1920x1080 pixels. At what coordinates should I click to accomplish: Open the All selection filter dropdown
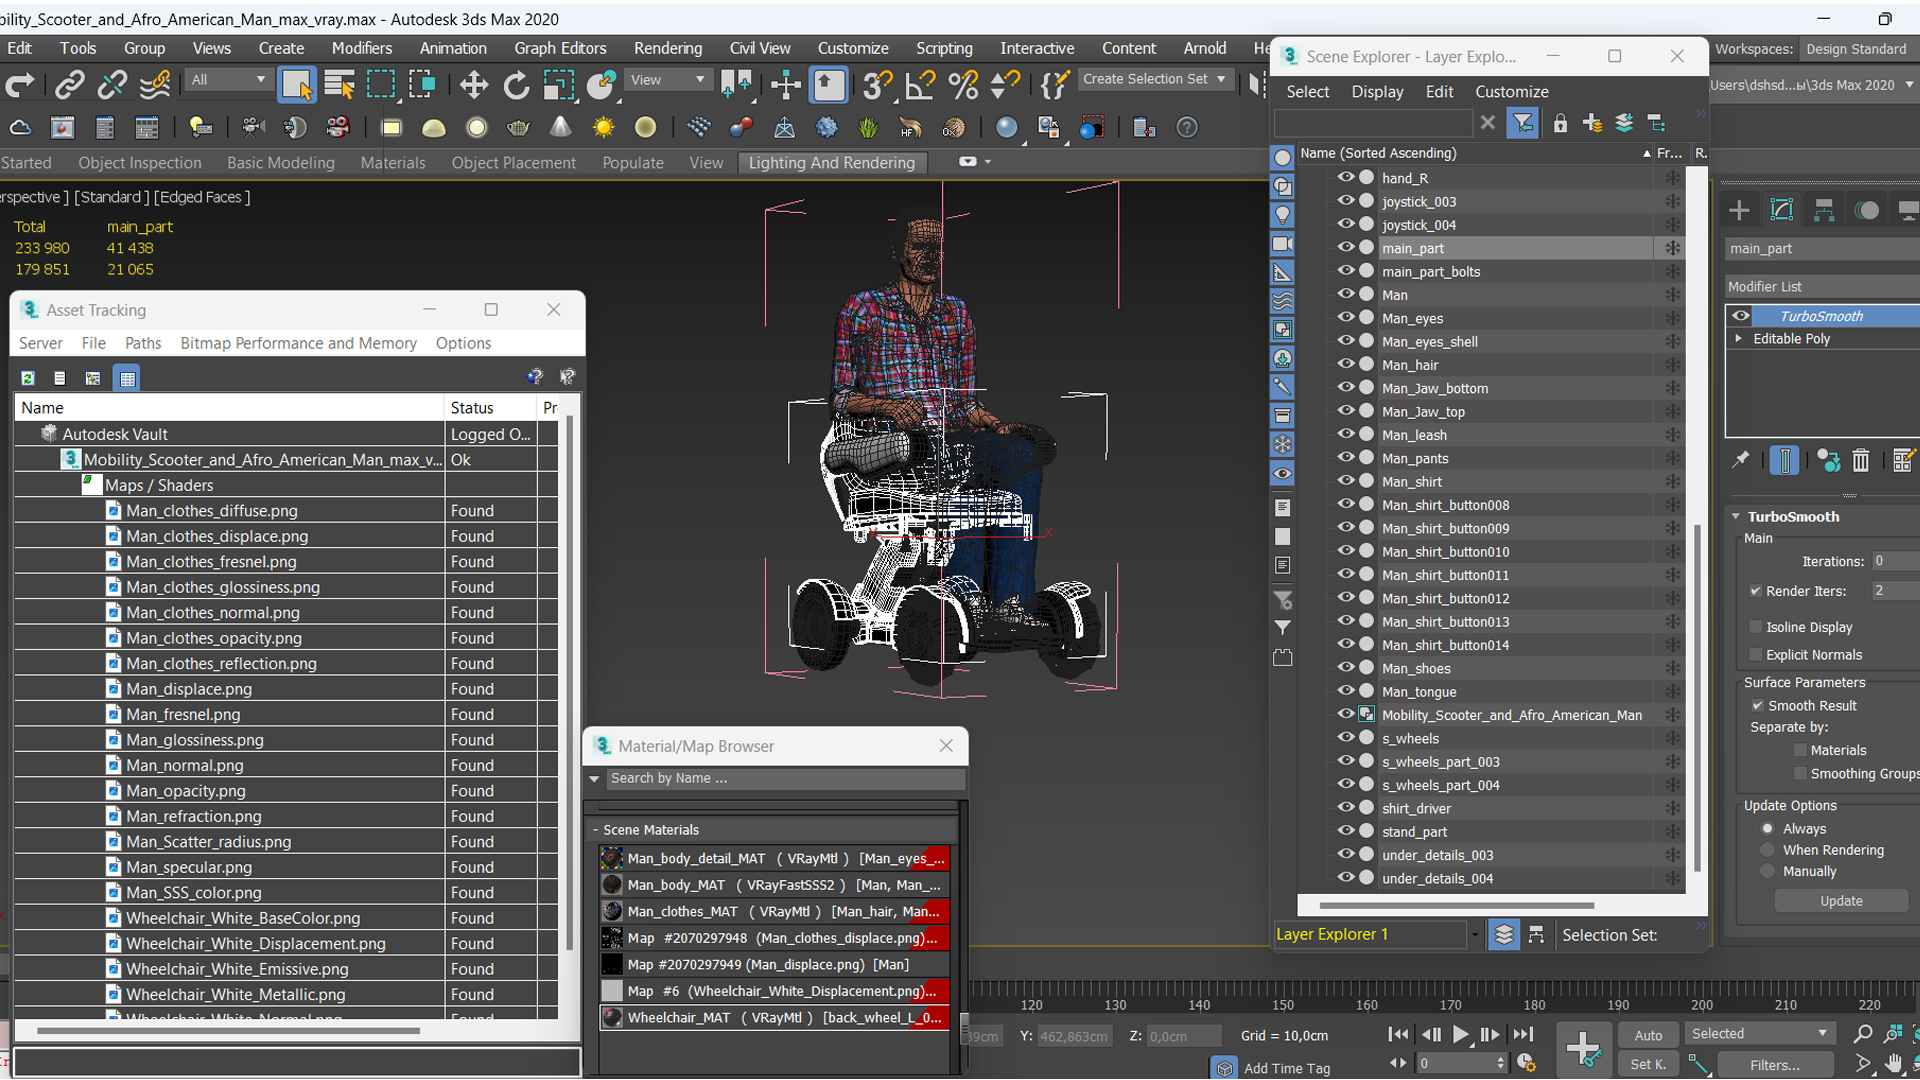click(x=228, y=80)
